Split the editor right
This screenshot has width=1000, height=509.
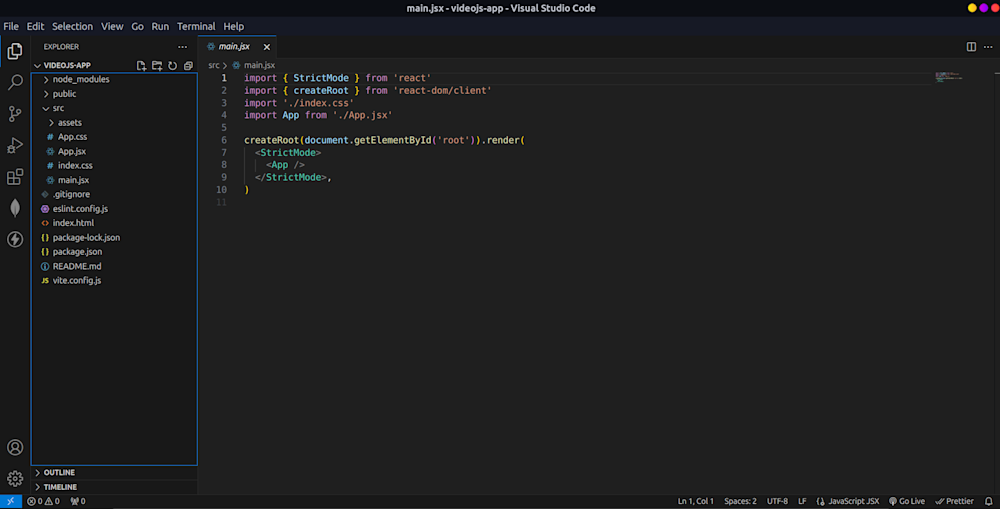point(971,47)
